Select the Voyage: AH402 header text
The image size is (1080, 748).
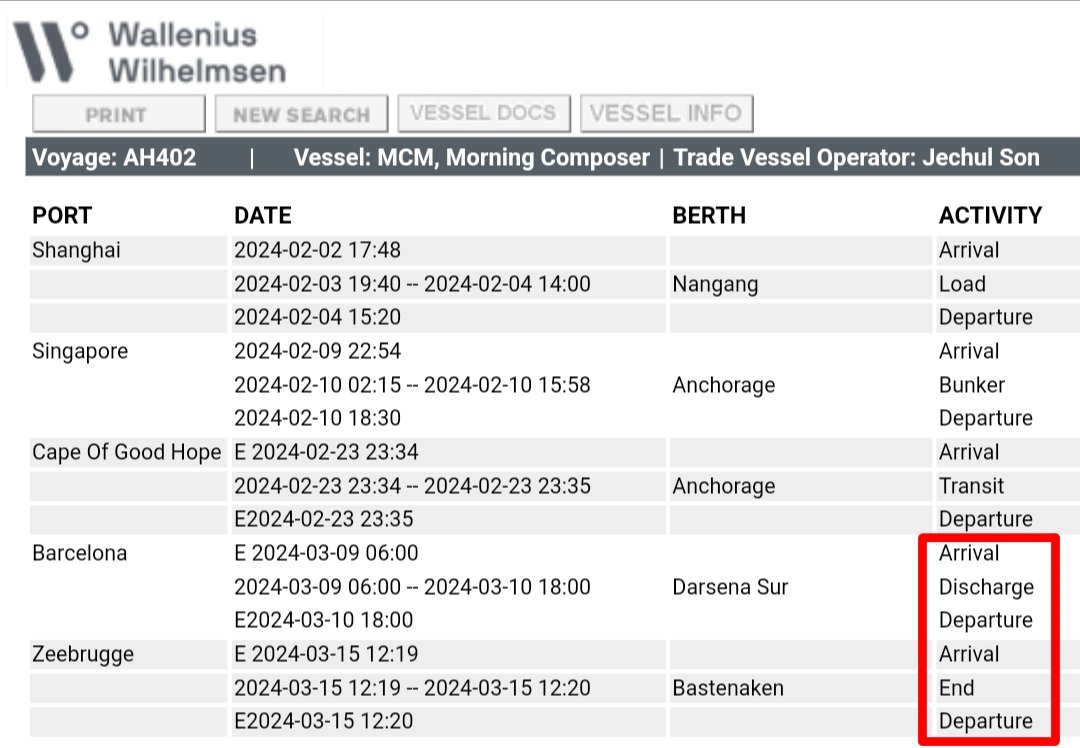[x=114, y=158]
